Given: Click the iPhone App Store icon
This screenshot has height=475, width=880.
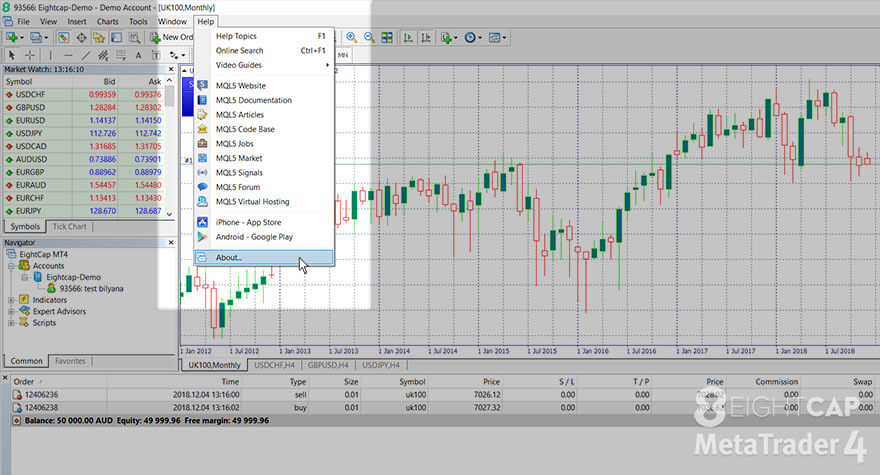Looking at the screenshot, I should (203, 222).
